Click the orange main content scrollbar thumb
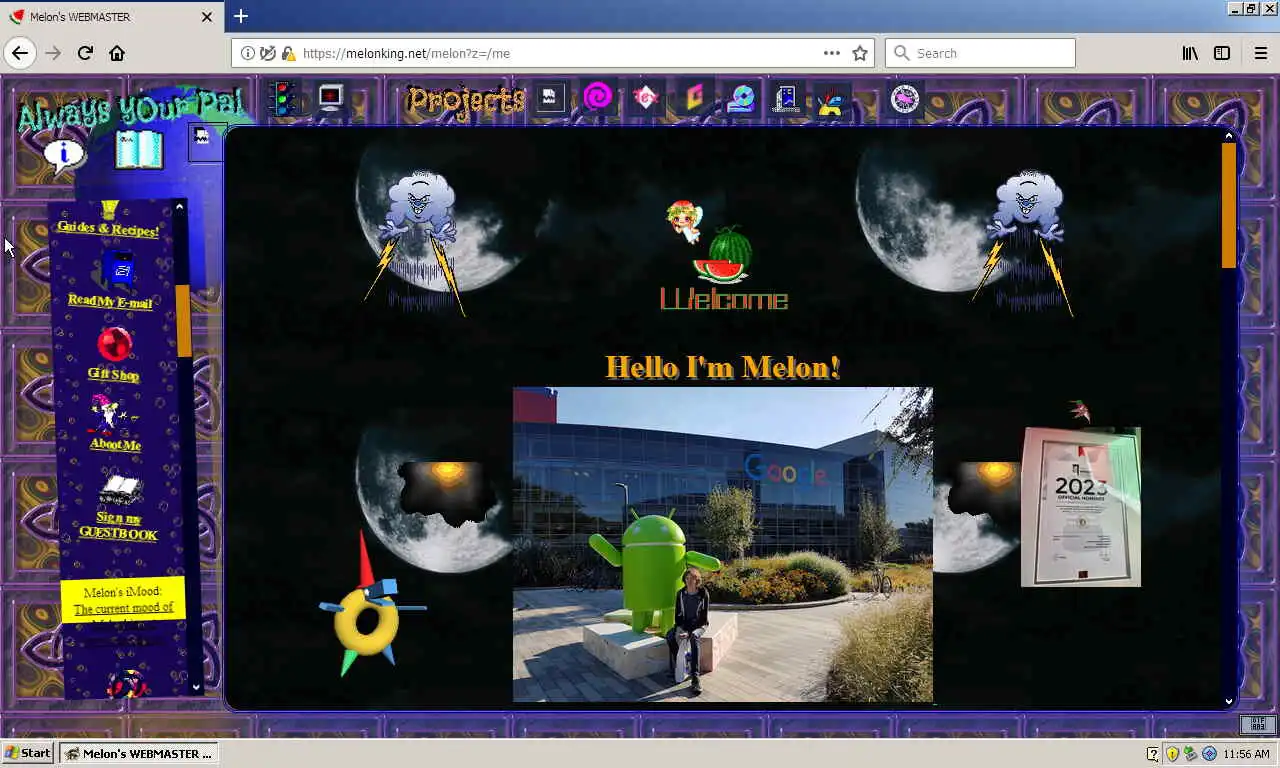 tap(1229, 205)
